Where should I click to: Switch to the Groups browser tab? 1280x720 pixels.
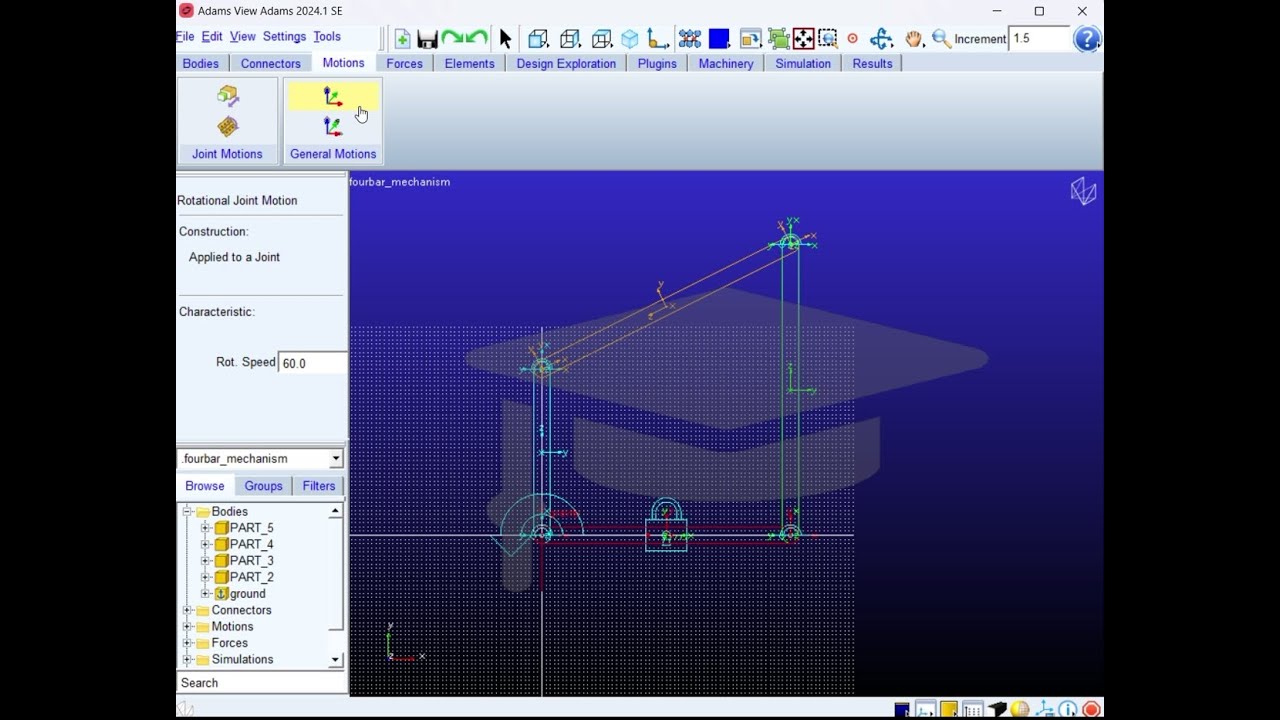(263, 486)
